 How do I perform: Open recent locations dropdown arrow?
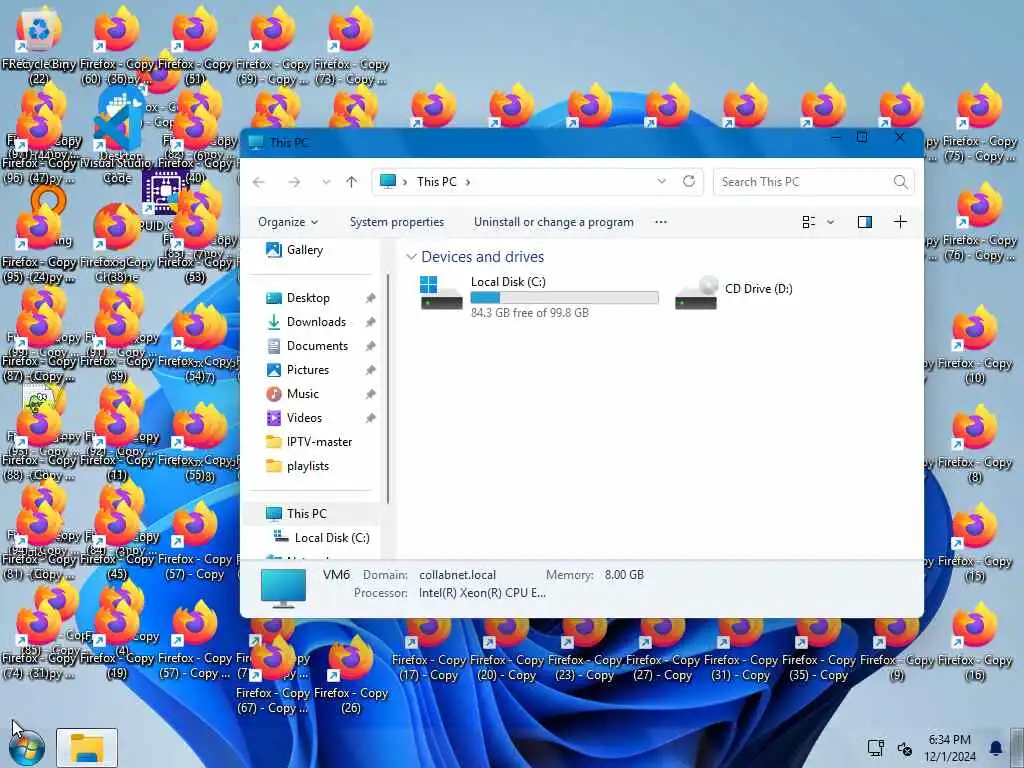pyautogui.click(x=327, y=182)
